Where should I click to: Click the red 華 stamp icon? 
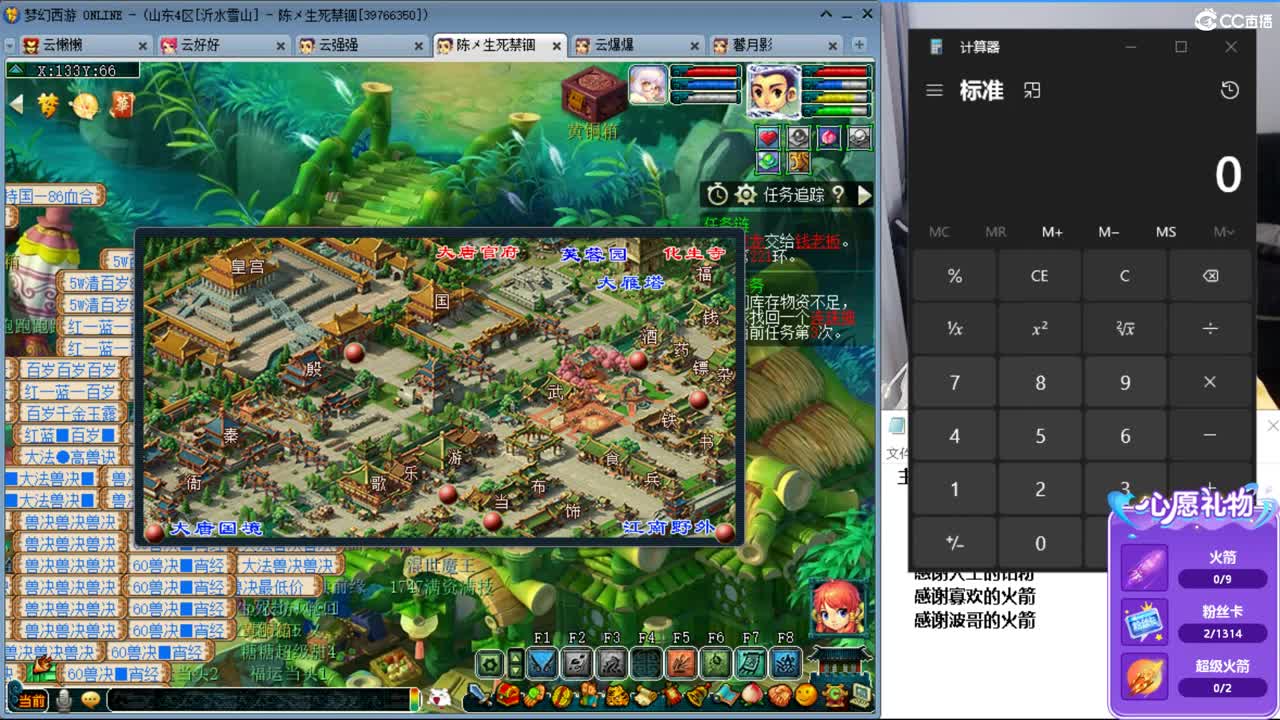point(122,104)
